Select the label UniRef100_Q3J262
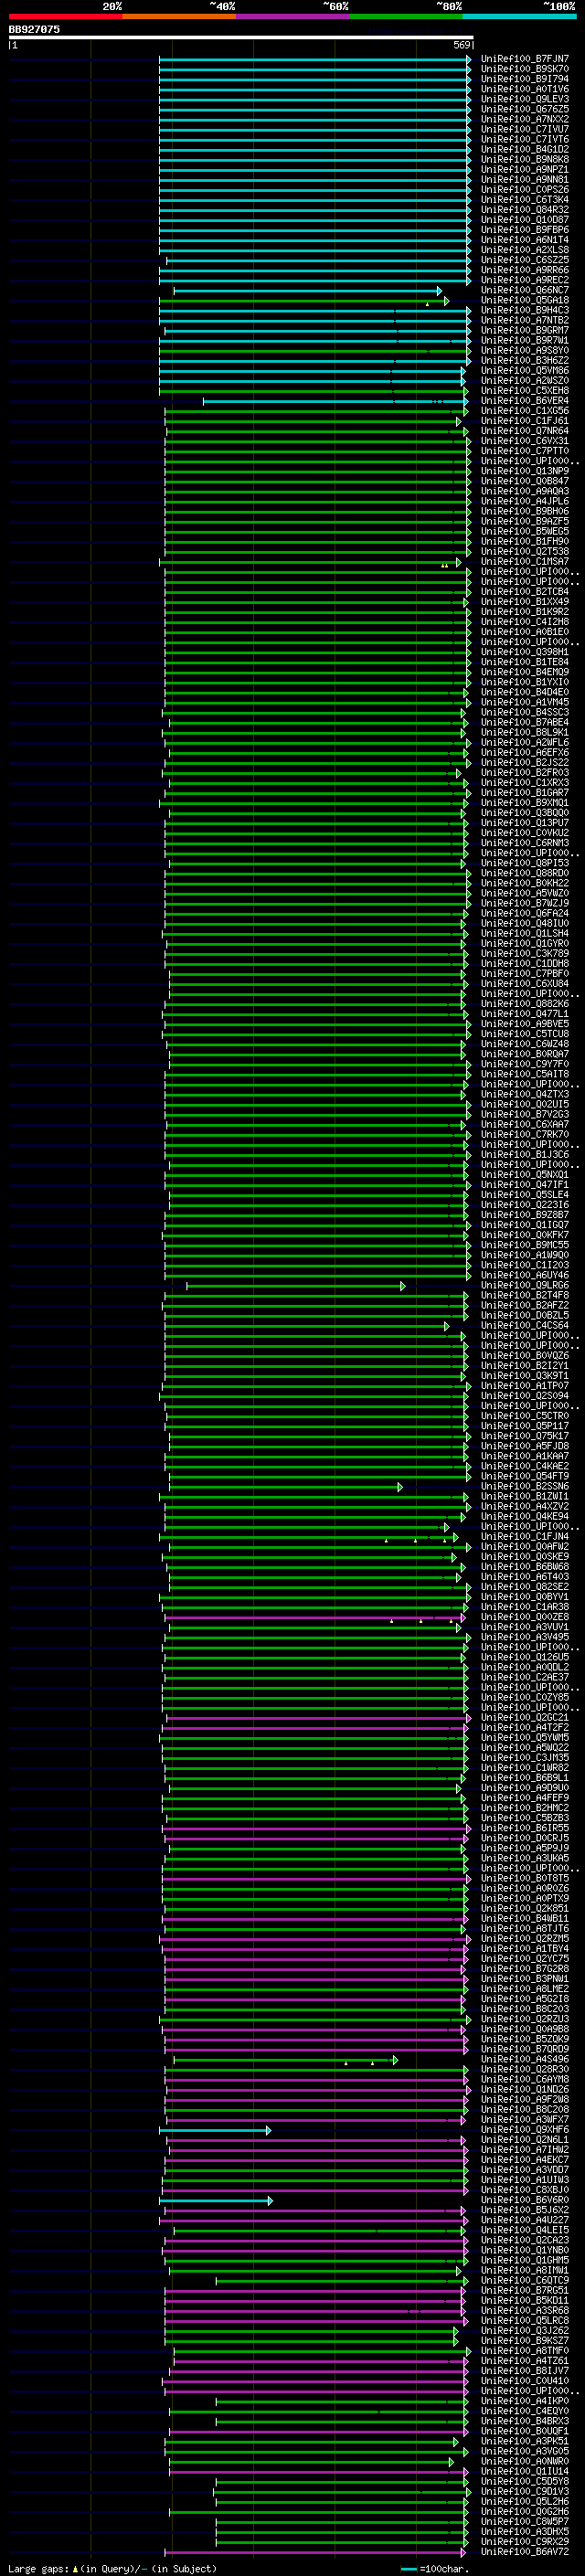Image resolution: width=585 pixels, height=2576 pixels. (524, 2330)
